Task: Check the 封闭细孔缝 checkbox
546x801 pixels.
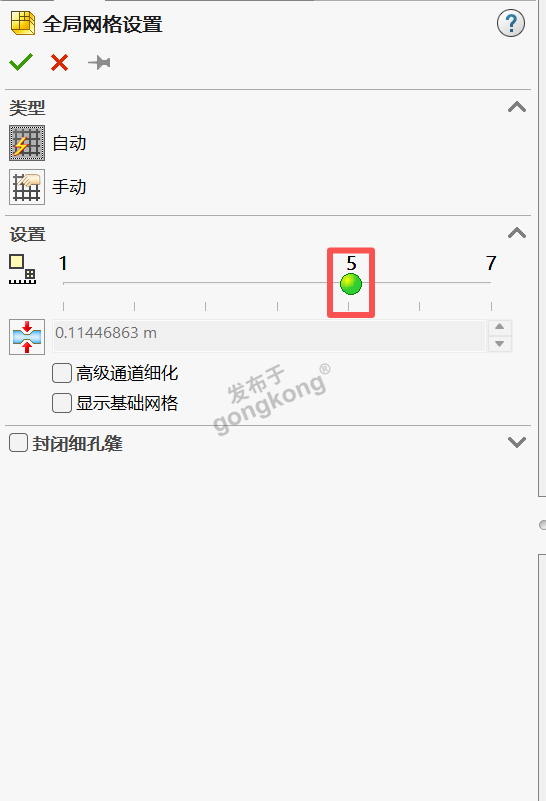Action: pyautogui.click(x=18, y=442)
